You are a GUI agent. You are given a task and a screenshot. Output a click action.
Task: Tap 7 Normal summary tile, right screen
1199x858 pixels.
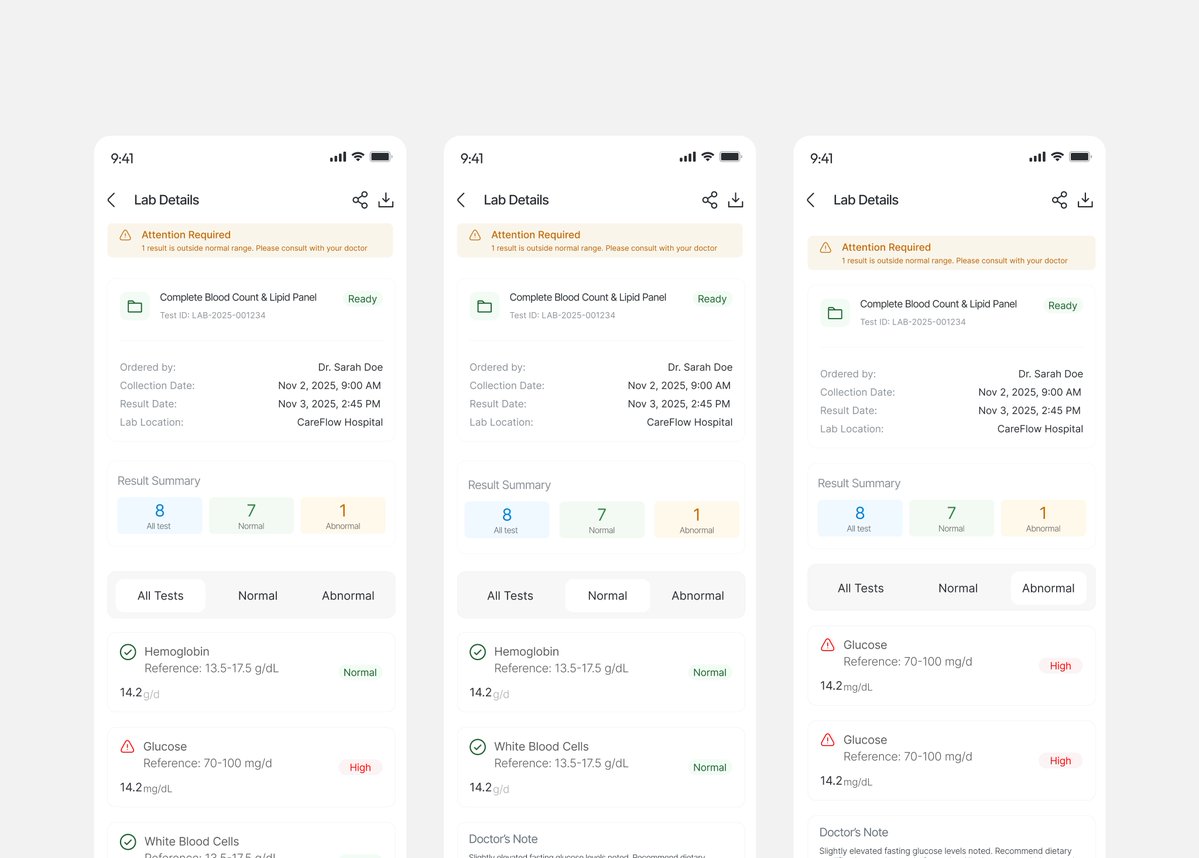click(951, 518)
